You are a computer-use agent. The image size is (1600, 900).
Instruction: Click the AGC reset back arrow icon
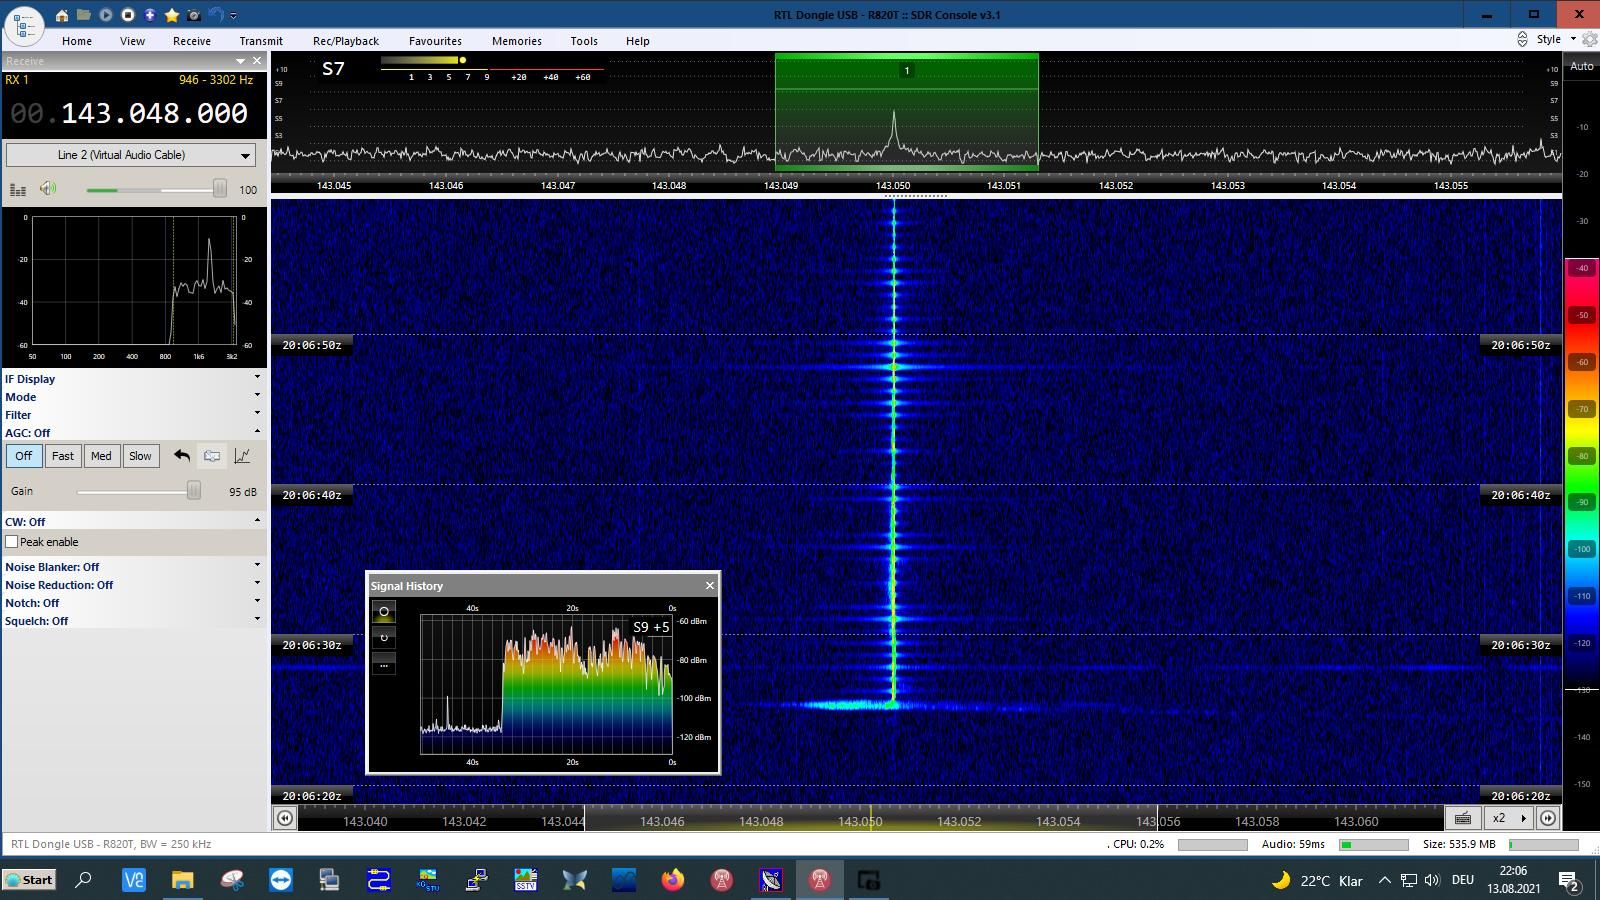[x=182, y=456]
